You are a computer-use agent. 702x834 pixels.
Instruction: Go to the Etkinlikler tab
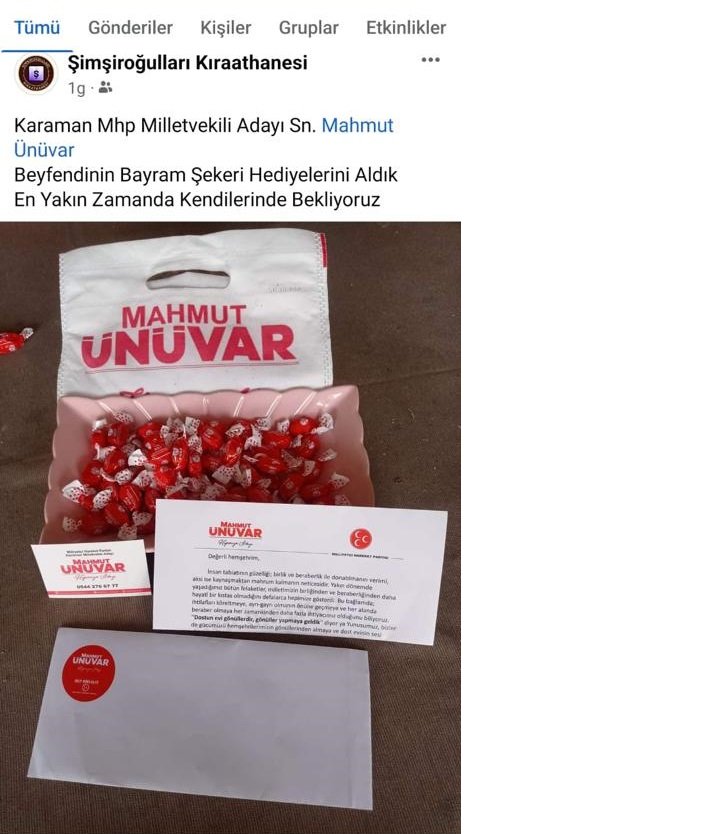[406, 28]
